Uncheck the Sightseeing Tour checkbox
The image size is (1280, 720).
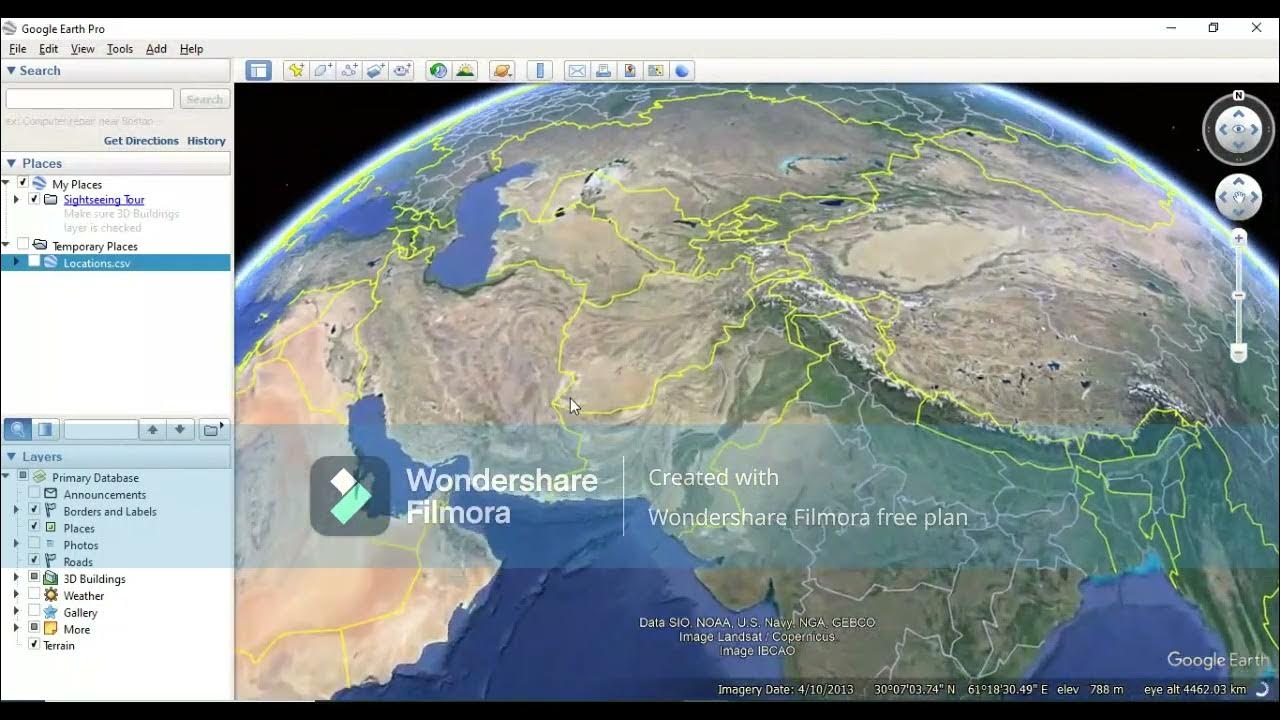point(34,199)
